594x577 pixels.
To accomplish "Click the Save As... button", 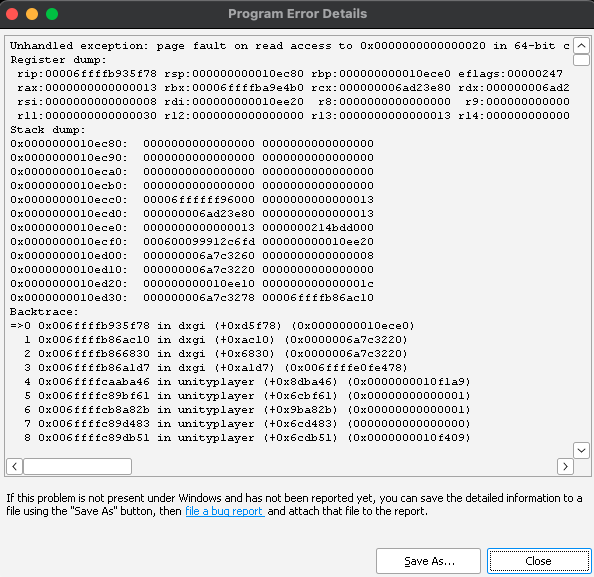I will pos(428,561).
